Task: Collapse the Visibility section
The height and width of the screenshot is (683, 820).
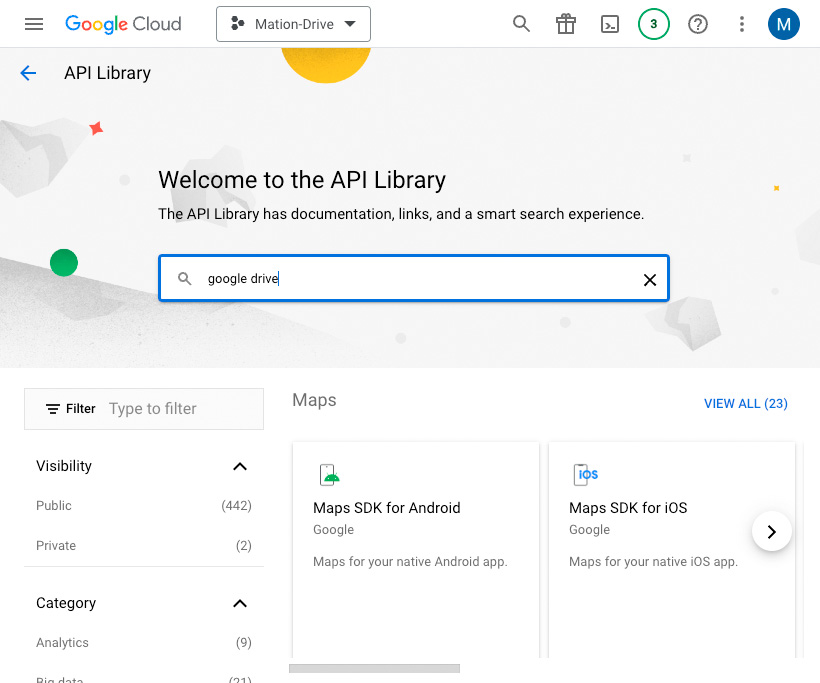Action: pyautogui.click(x=240, y=466)
